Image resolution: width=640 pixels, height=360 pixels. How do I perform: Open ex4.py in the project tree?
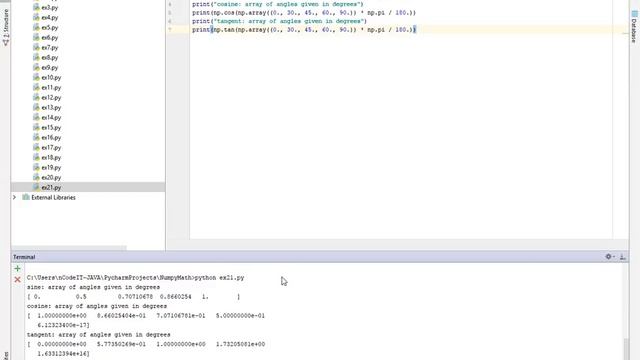[x=49, y=18]
